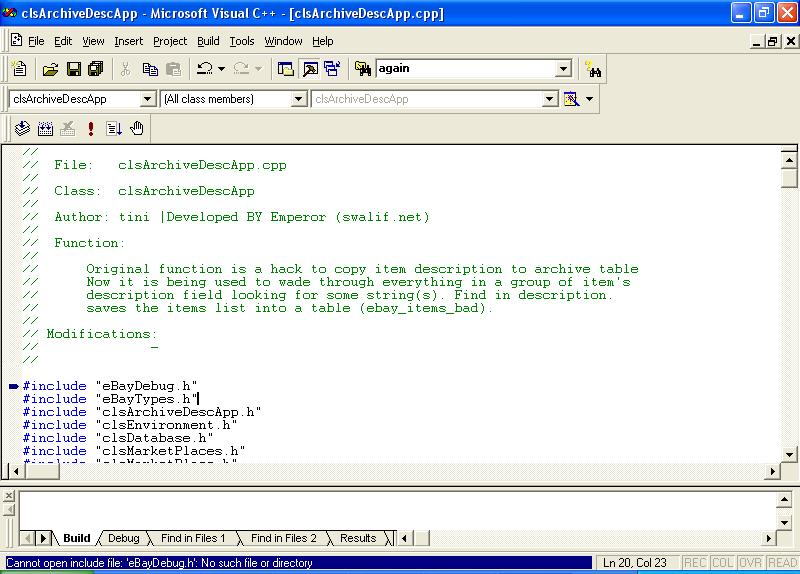
Task: Open the Project menu
Action: [170, 41]
